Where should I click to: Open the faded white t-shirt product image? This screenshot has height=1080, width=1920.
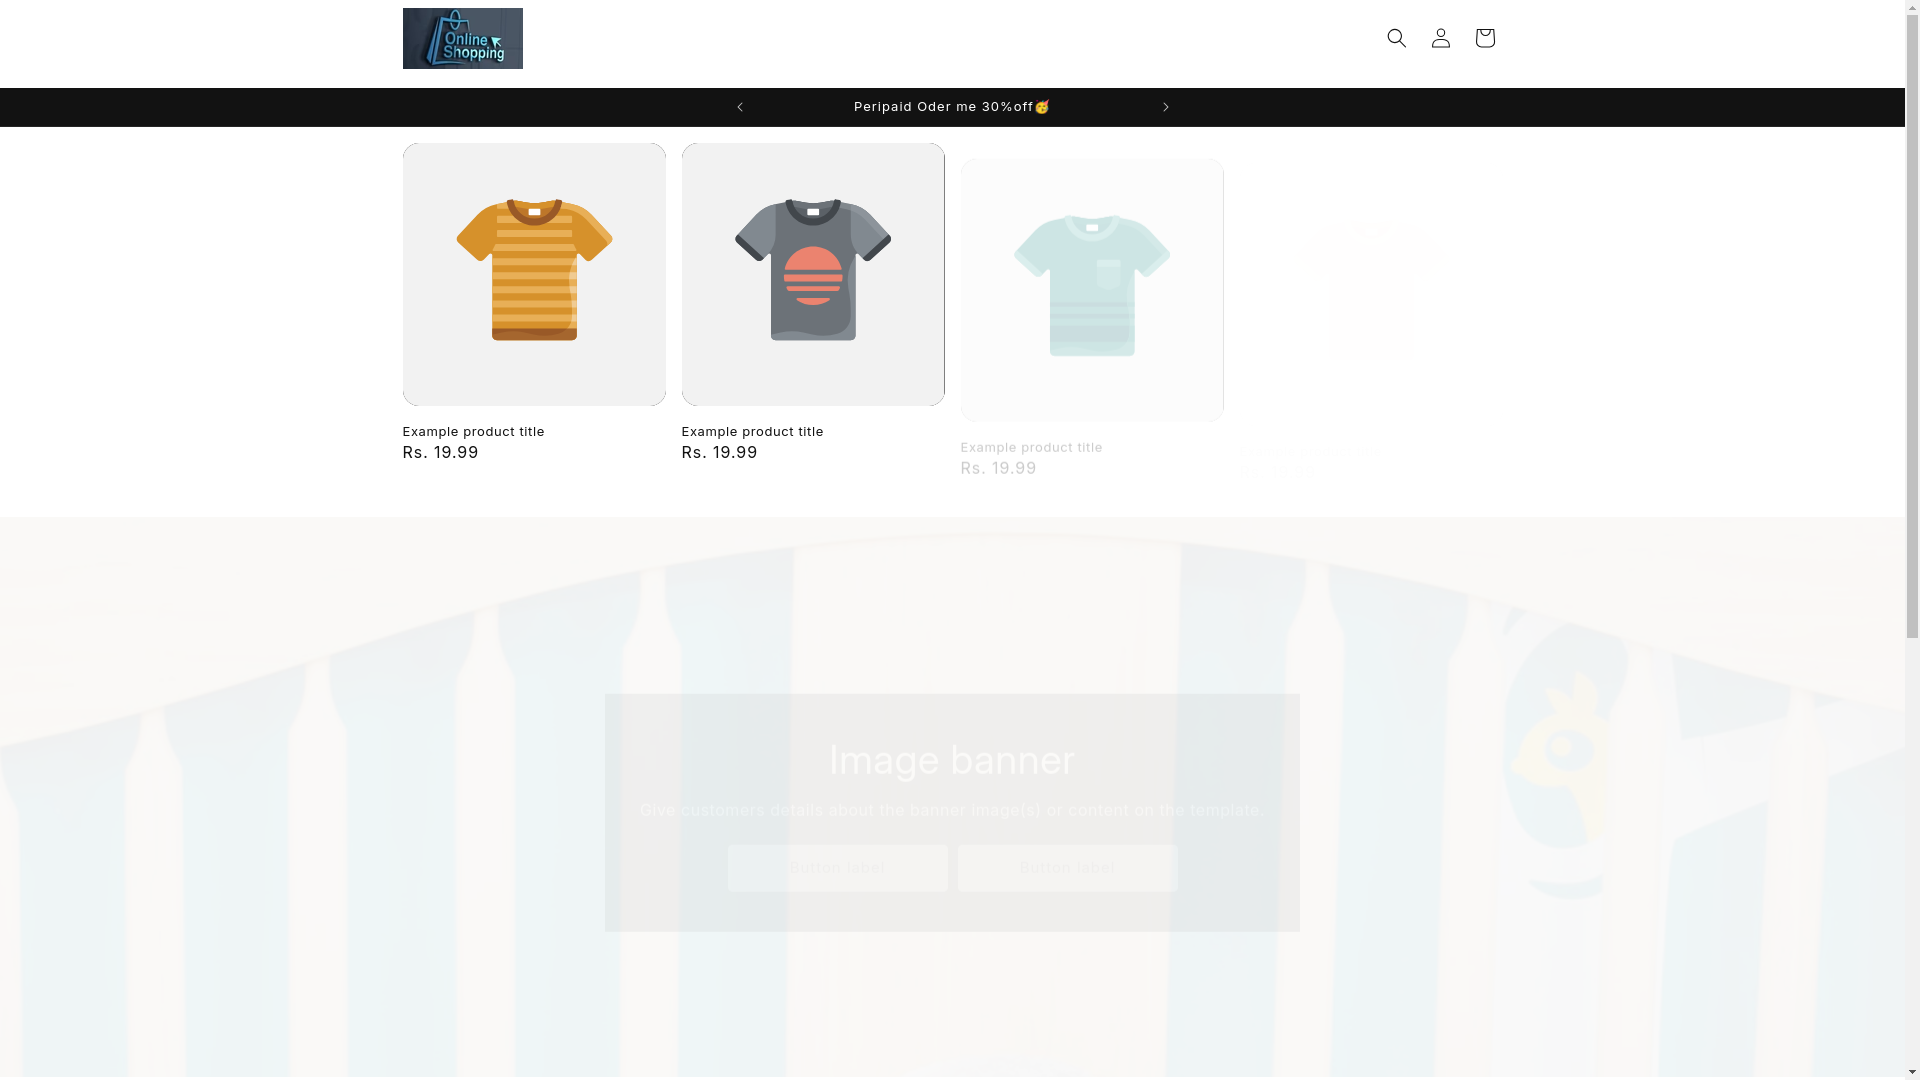1370,292
